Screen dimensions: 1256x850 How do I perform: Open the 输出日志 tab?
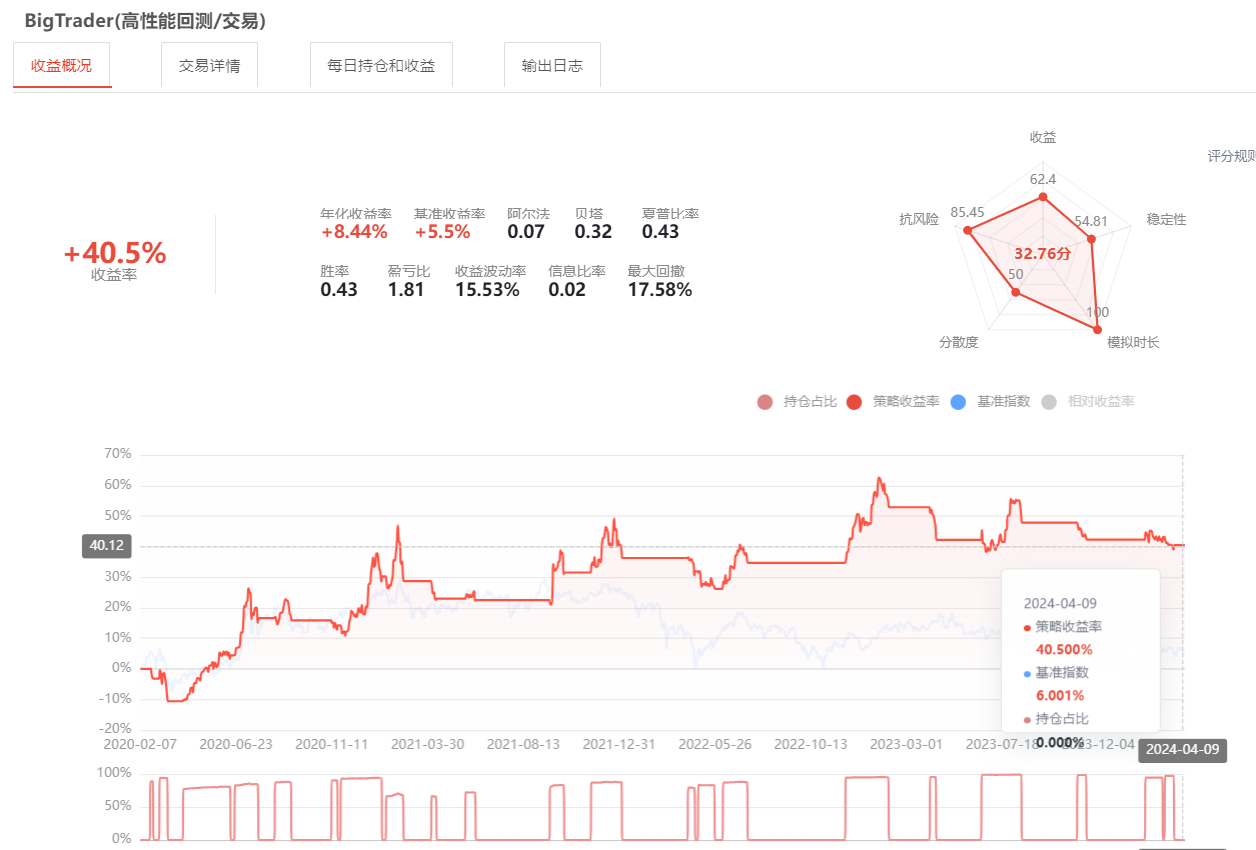[x=552, y=66]
